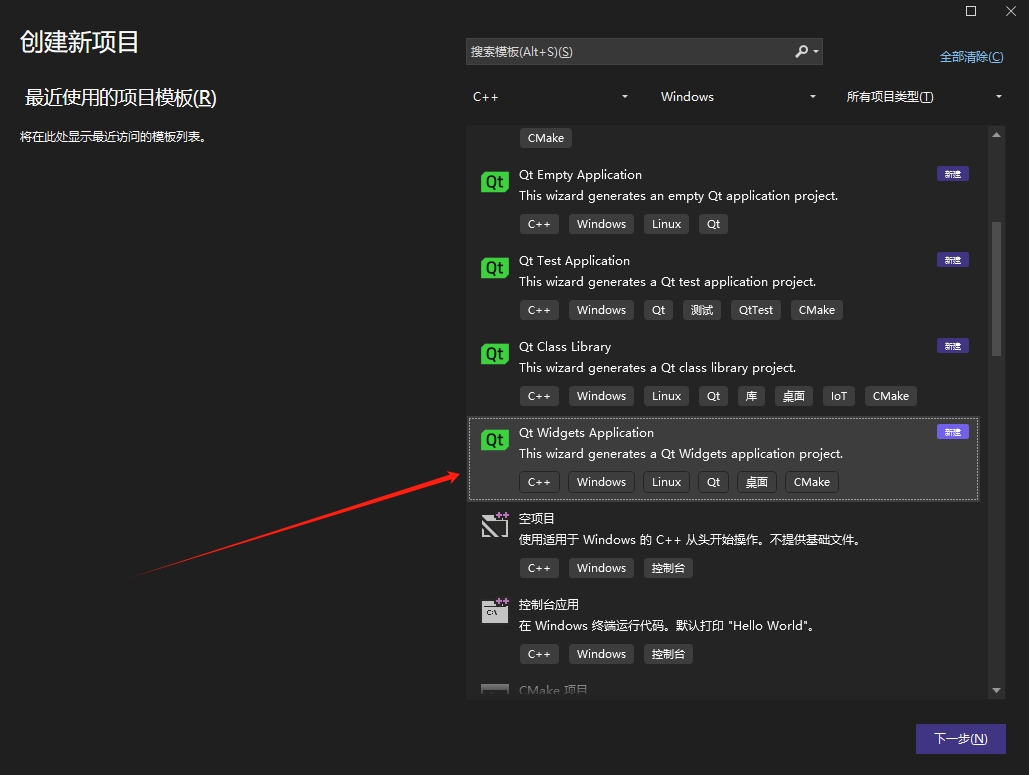
Task: Click Windows tag under Qt Empty Application
Action: coord(601,224)
